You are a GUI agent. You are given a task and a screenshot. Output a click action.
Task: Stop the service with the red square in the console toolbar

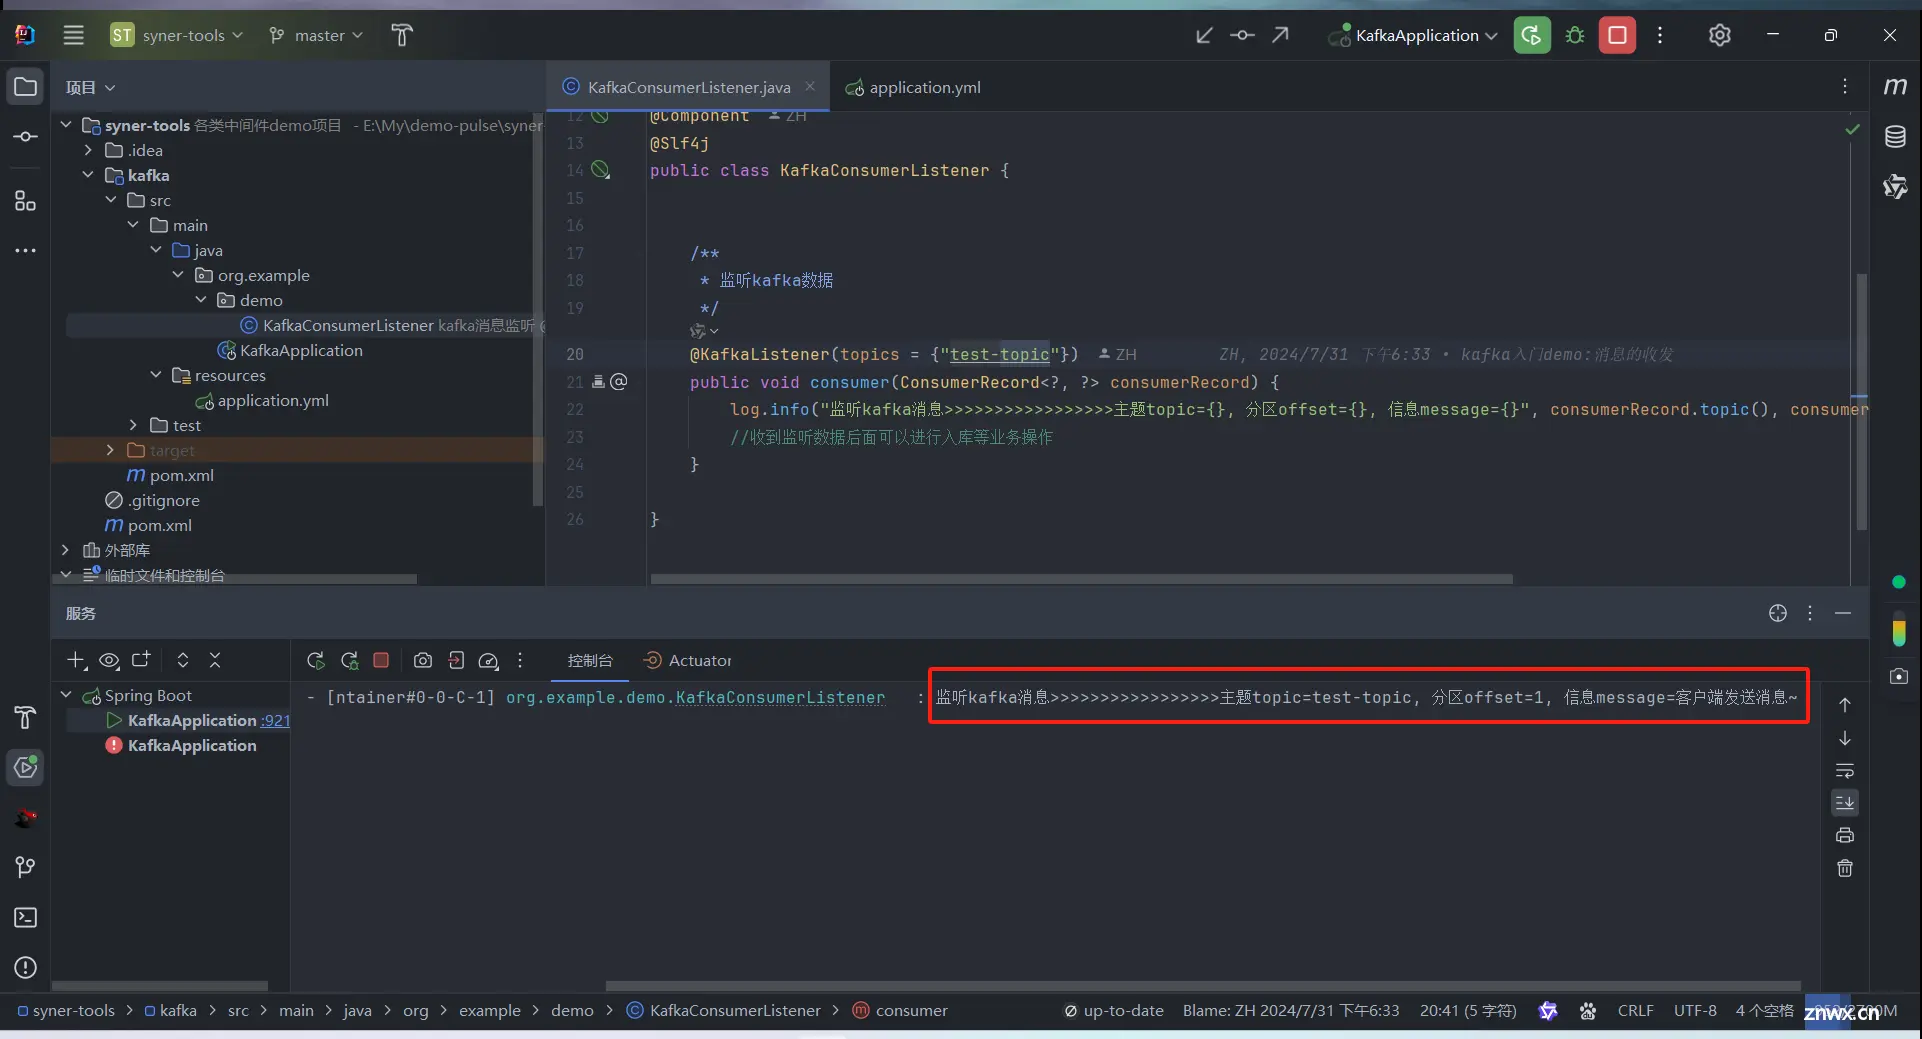pyautogui.click(x=381, y=660)
